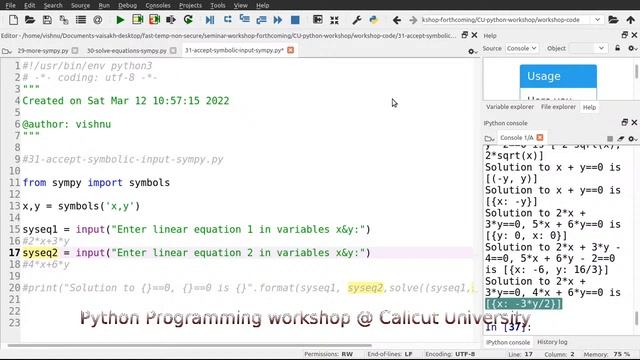Switch to File explorer tab
This screenshot has height=360, width=640.
click(x=558, y=107)
